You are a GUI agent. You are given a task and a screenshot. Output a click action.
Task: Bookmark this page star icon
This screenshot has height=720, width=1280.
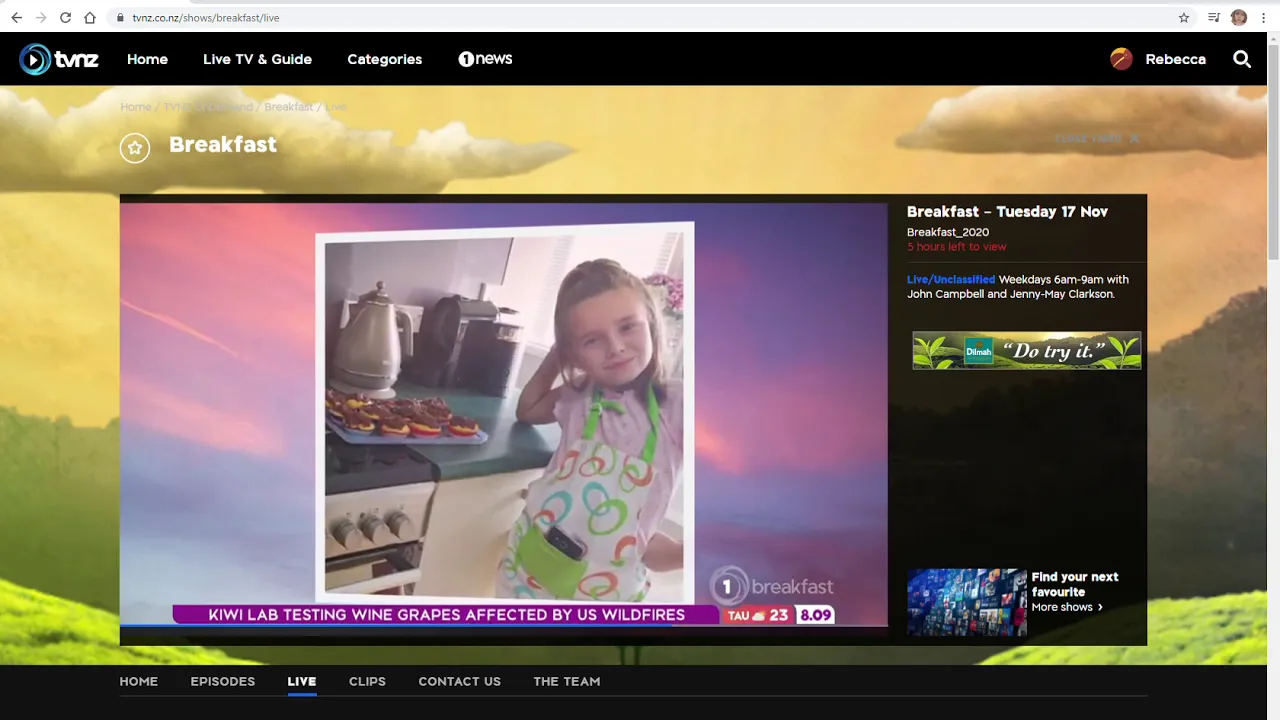click(x=1184, y=17)
